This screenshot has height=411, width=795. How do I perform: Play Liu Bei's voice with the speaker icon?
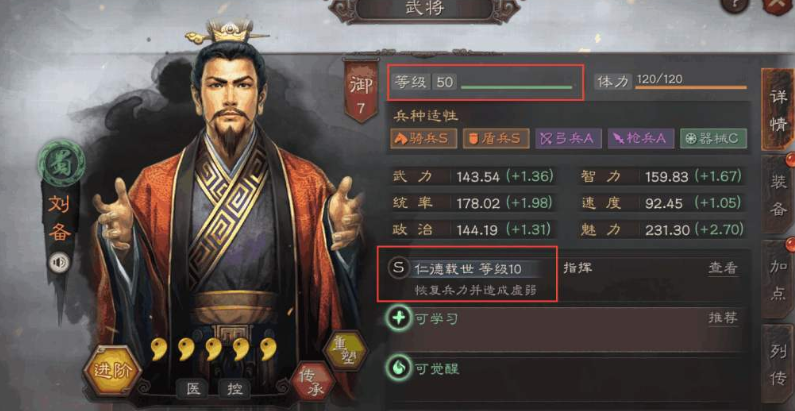[59, 263]
